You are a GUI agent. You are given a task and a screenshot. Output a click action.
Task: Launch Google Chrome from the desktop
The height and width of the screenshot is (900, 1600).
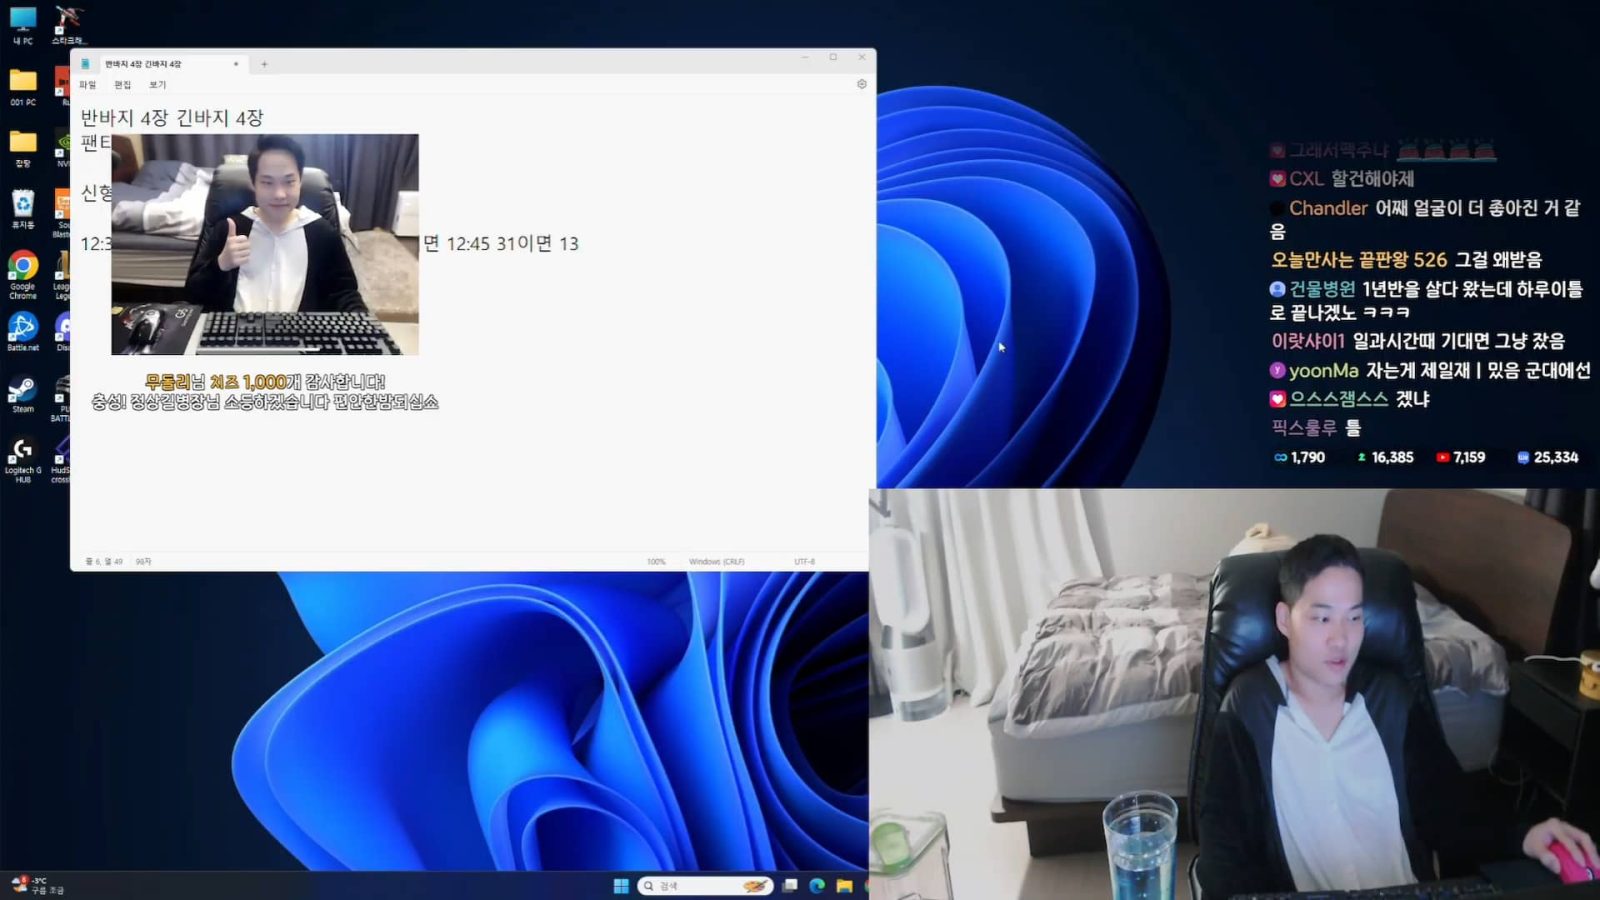tap(23, 275)
